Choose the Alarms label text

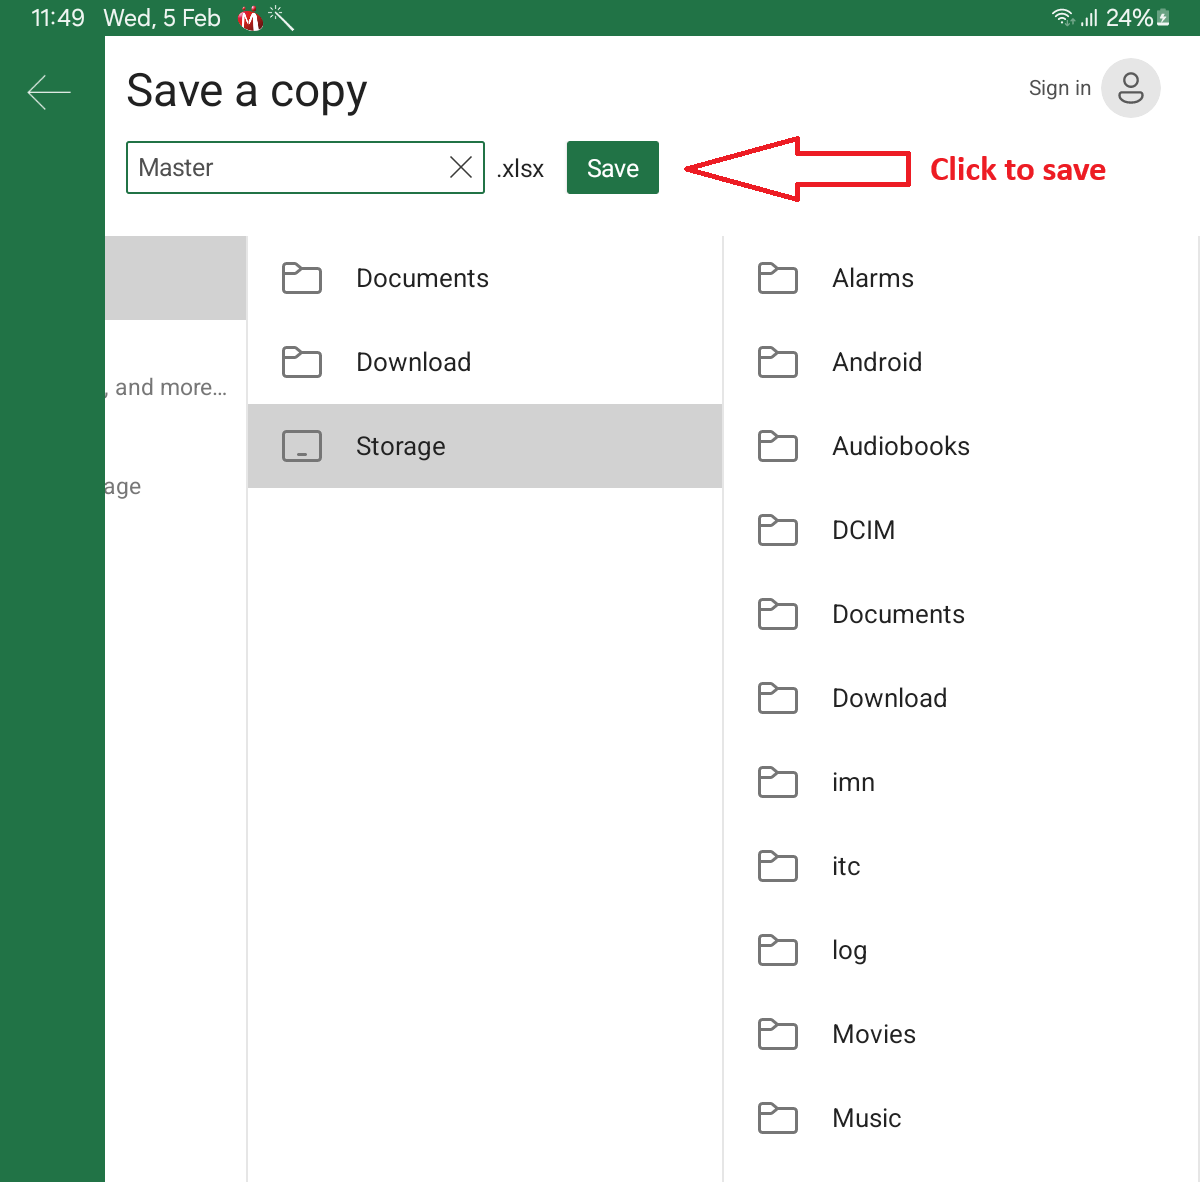point(873,278)
